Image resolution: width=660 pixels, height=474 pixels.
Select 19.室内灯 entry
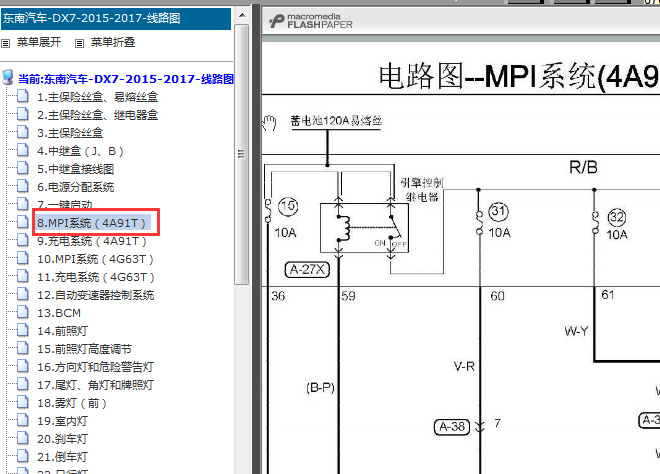point(62,421)
